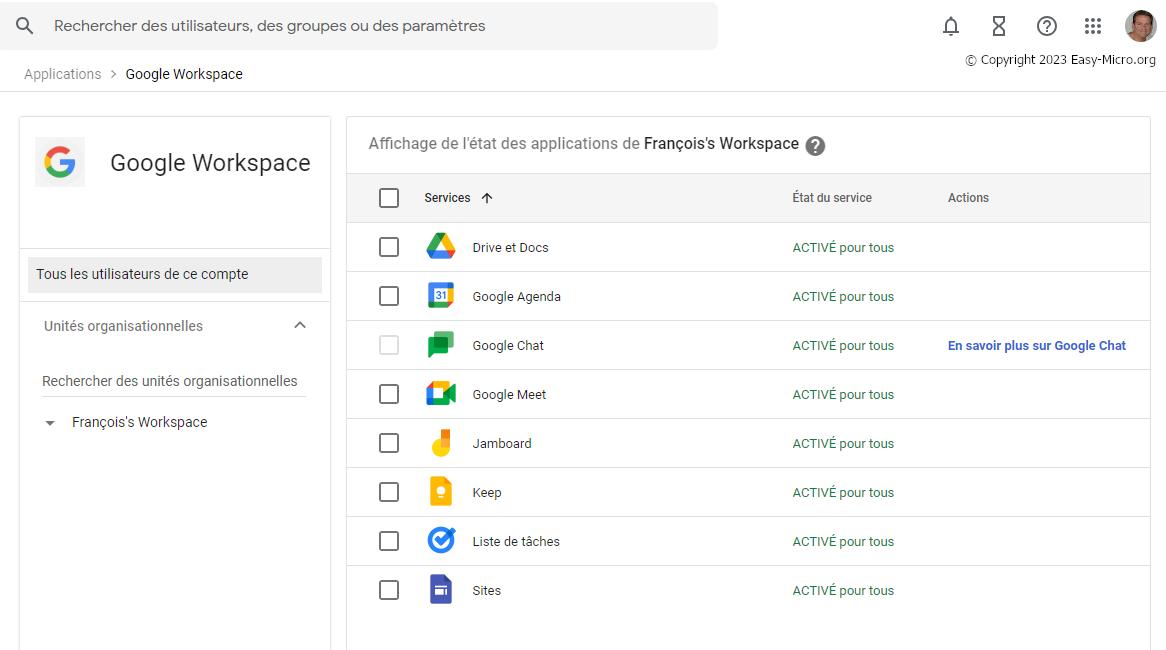Click the Google G logo
Viewport: 1166px width, 650px height.
(x=59, y=162)
